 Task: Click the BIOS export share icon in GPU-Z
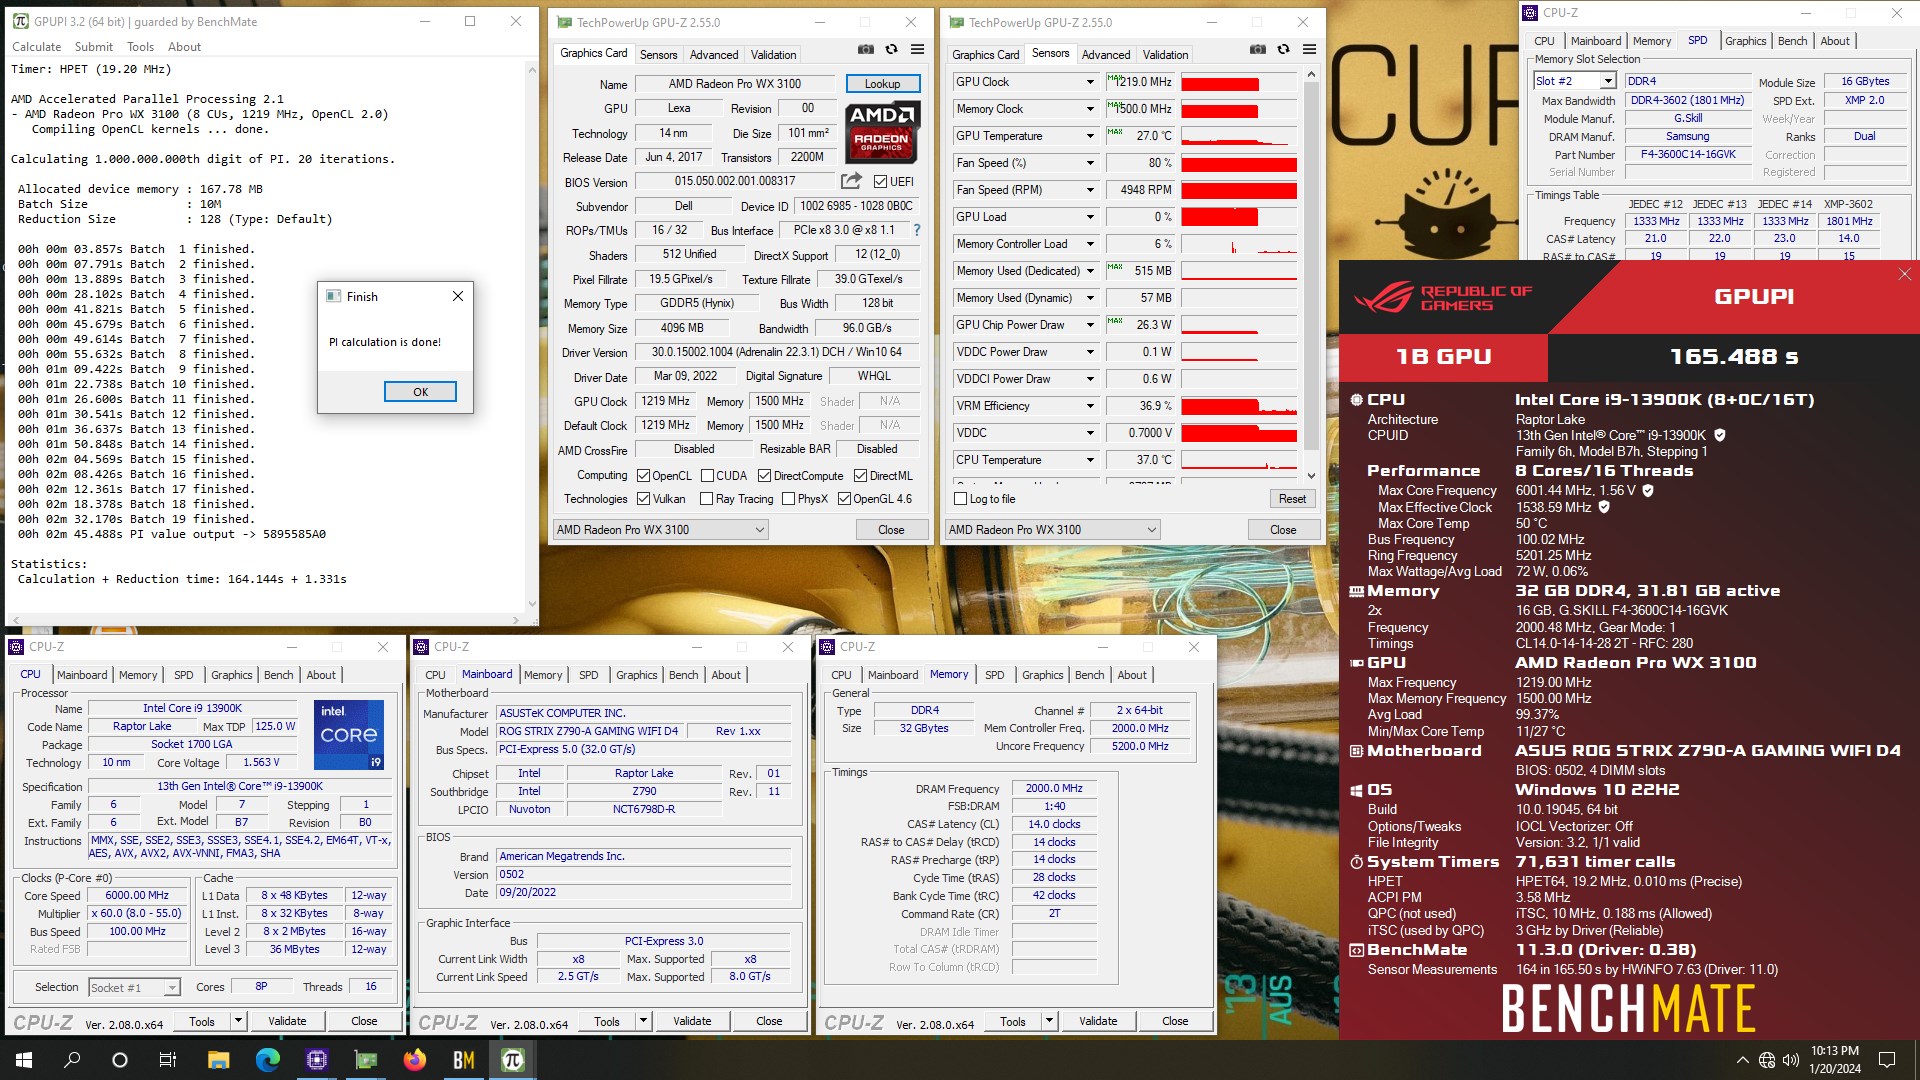tap(851, 181)
